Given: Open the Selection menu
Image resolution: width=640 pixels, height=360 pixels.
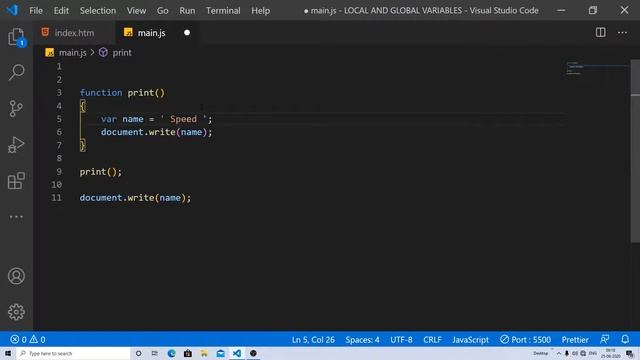Looking at the screenshot, I should click(98, 11).
